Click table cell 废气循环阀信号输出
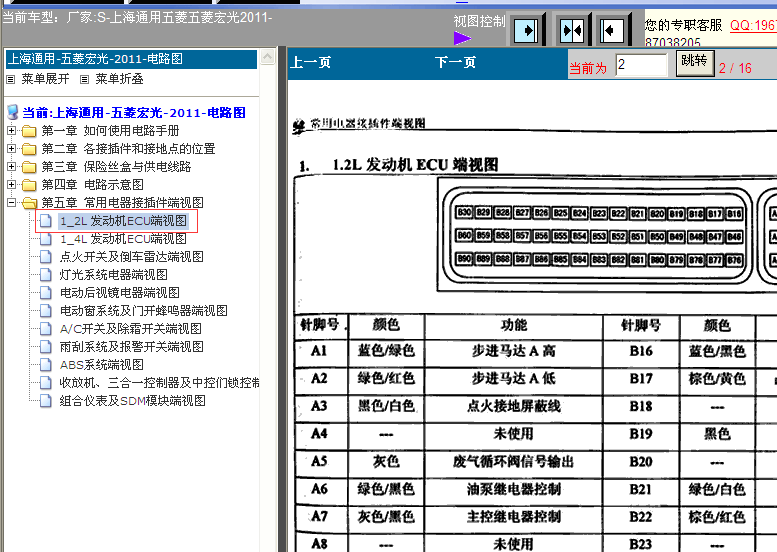Viewport: 777px width, 552px height. (513, 462)
